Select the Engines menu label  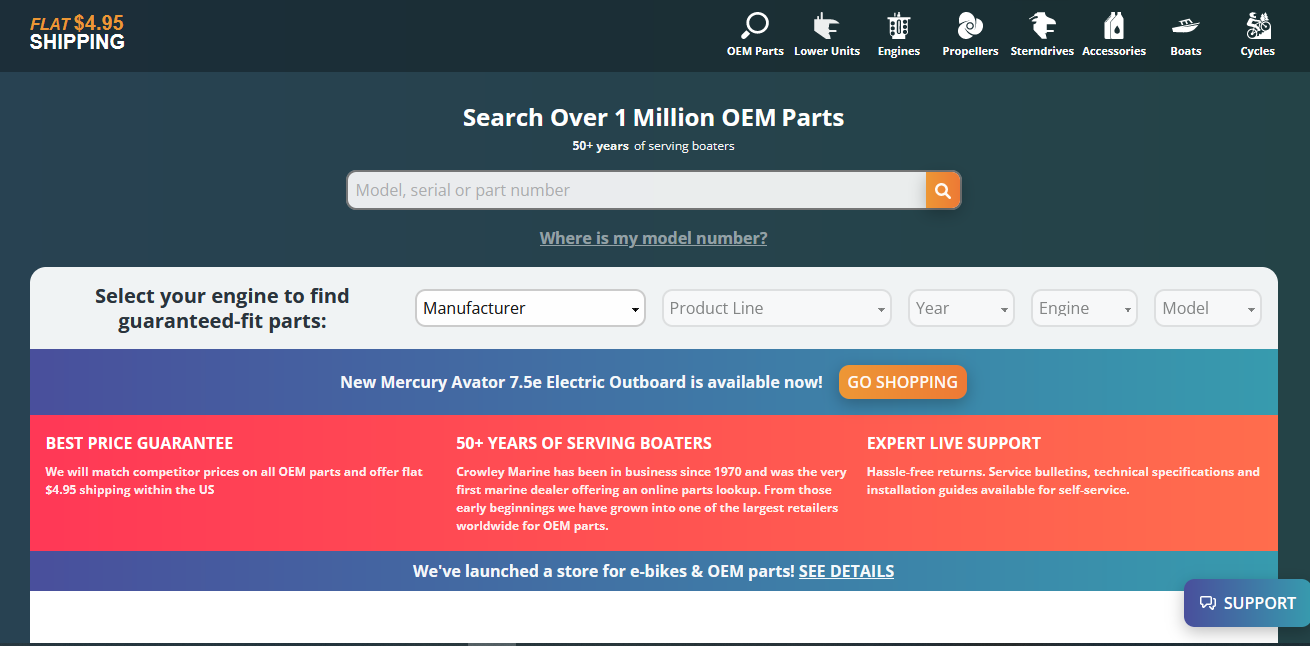[899, 51]
